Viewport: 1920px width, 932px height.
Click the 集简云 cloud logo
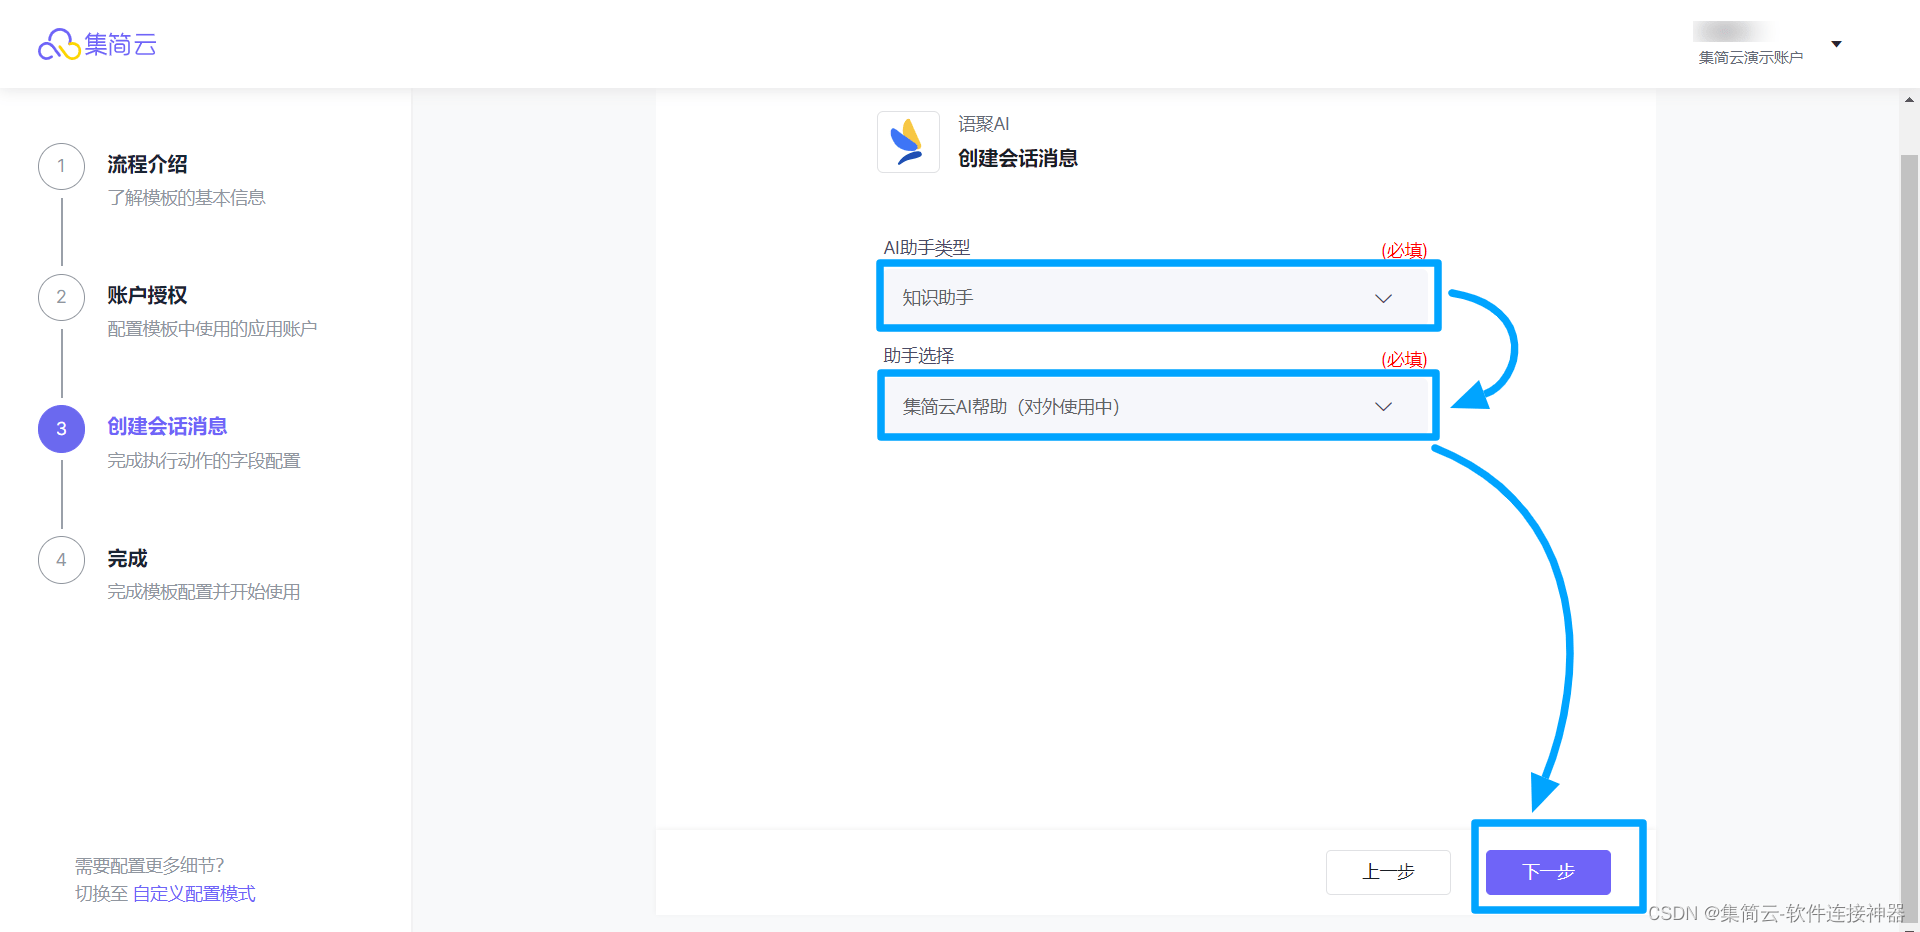point(97,44)
